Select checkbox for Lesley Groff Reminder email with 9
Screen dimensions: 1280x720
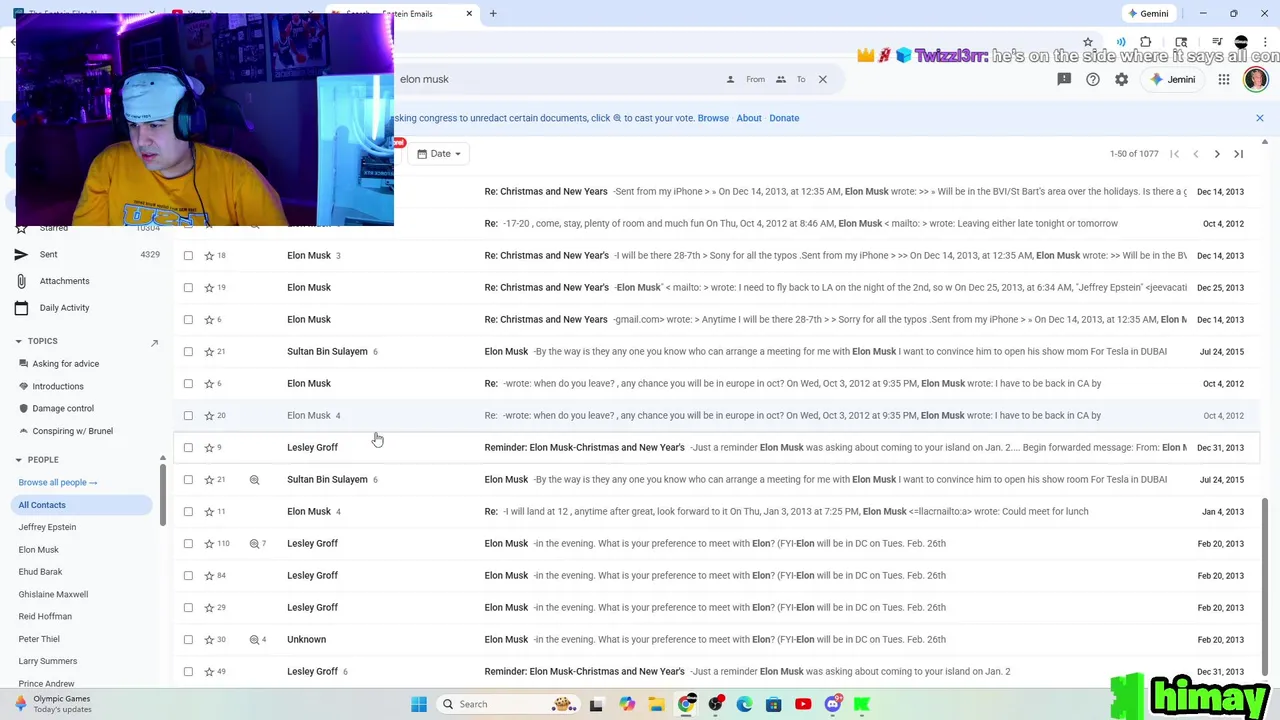[x=188, y=447]
